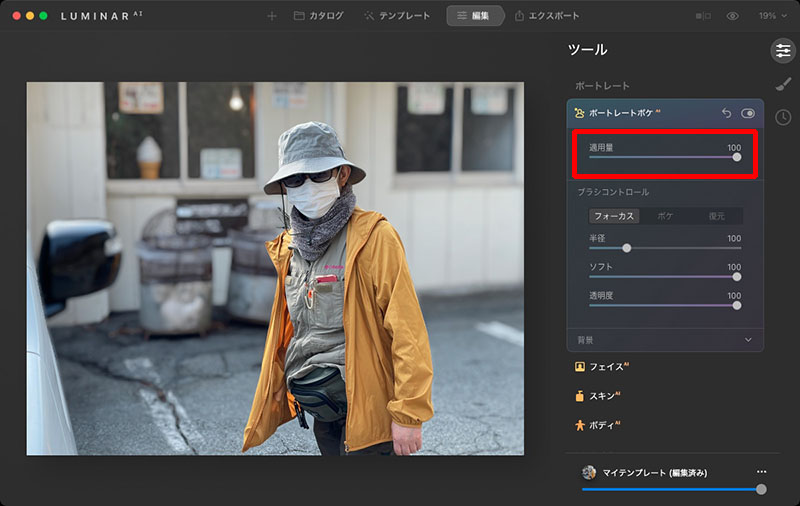This screenshot has width=800, height=506.
Task: Select the 復元 brush mode
Action: (x=716, y=216)
